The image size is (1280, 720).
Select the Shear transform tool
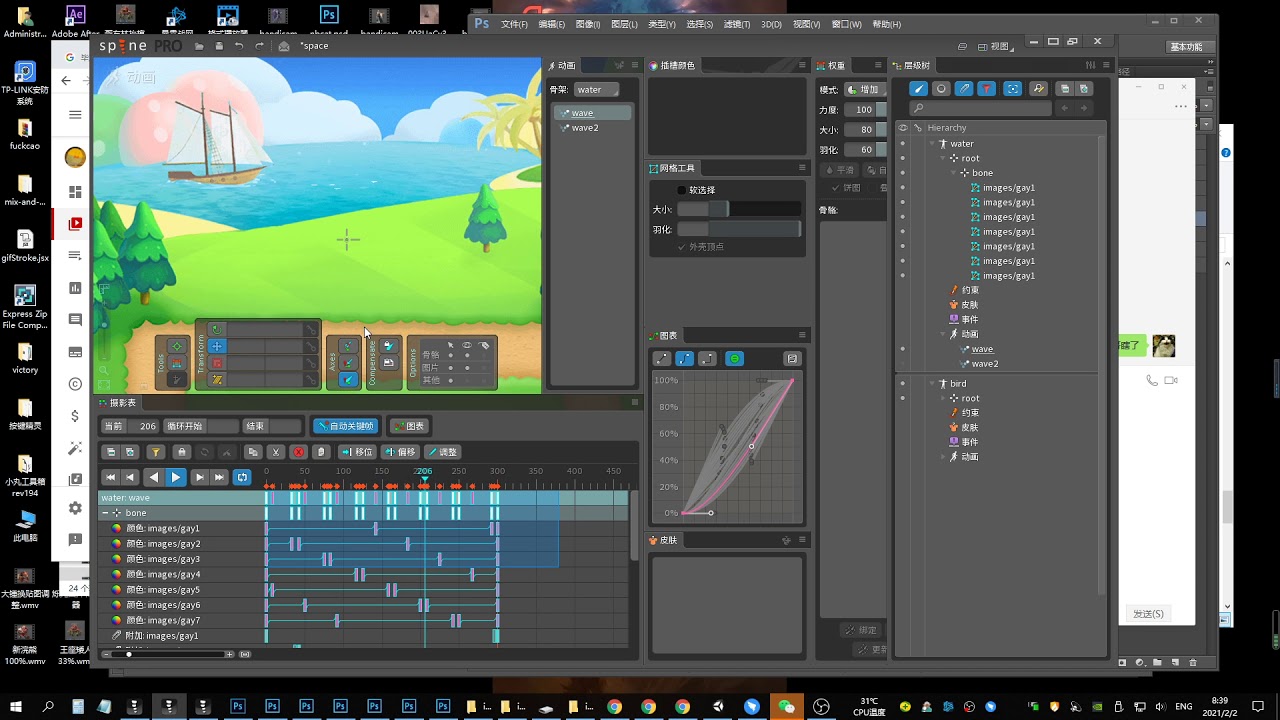pos(217,380)
